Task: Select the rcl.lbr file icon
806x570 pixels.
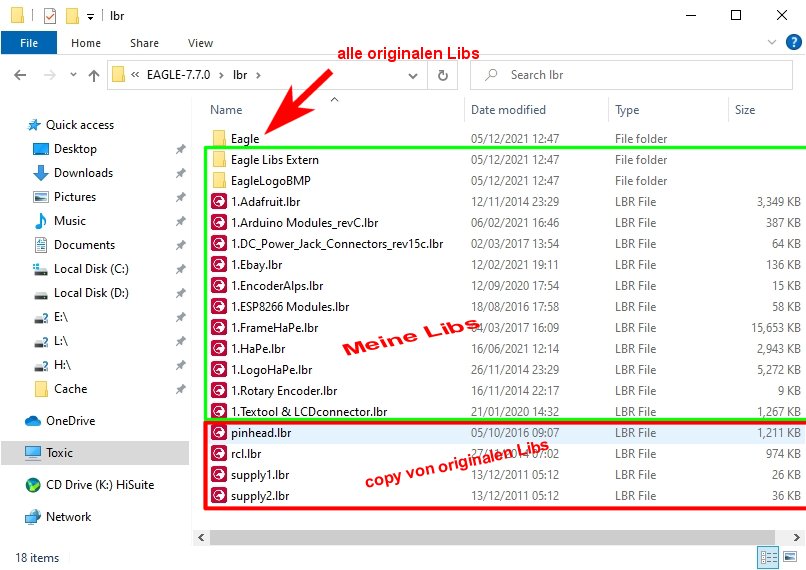Action: (x=219, y=454)
